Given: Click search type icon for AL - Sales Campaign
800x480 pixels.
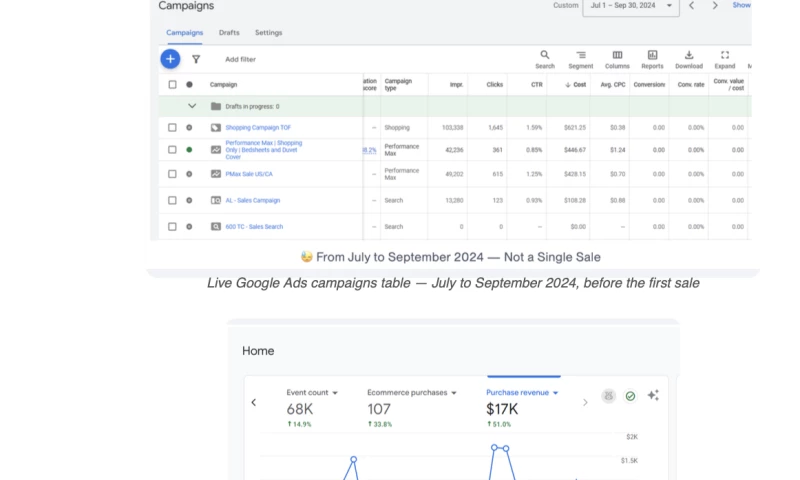Looking at the screenshot, I should 216,200.
